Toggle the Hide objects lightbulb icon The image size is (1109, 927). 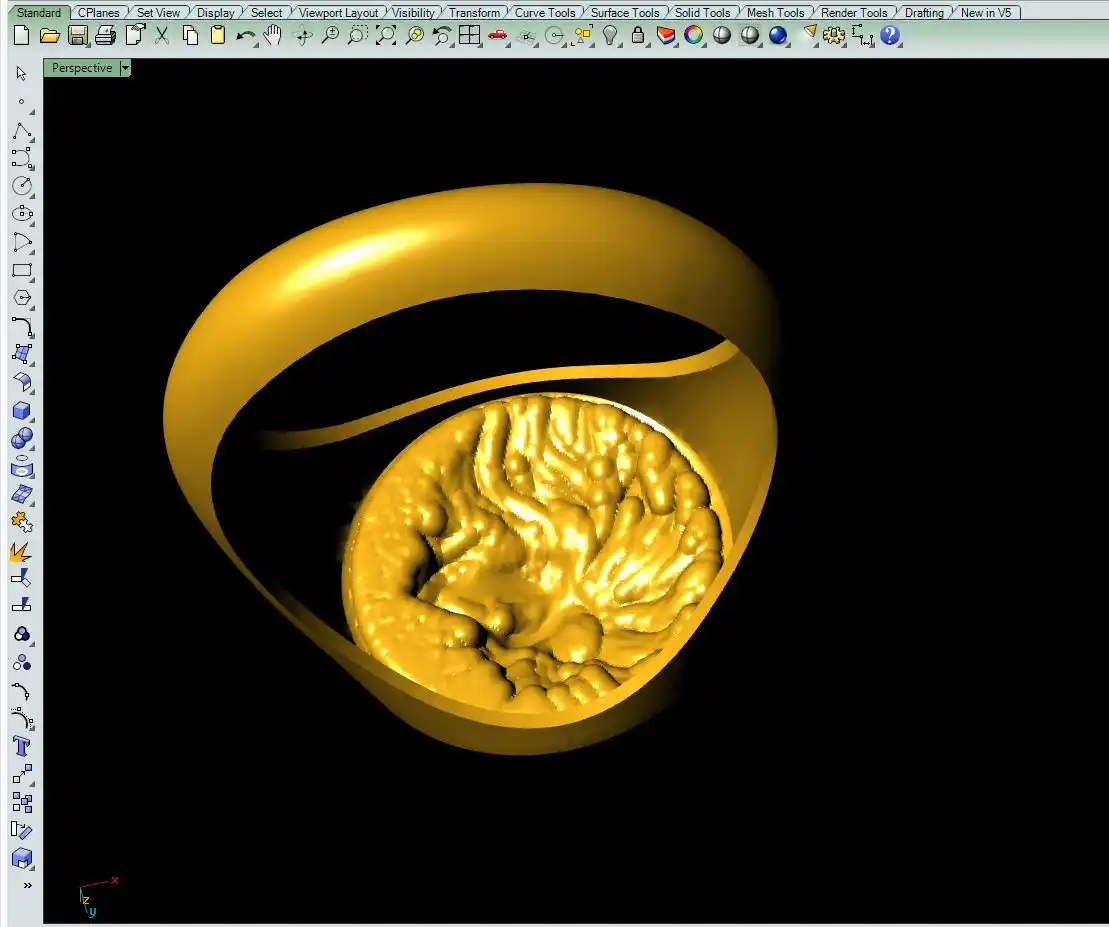610,36
